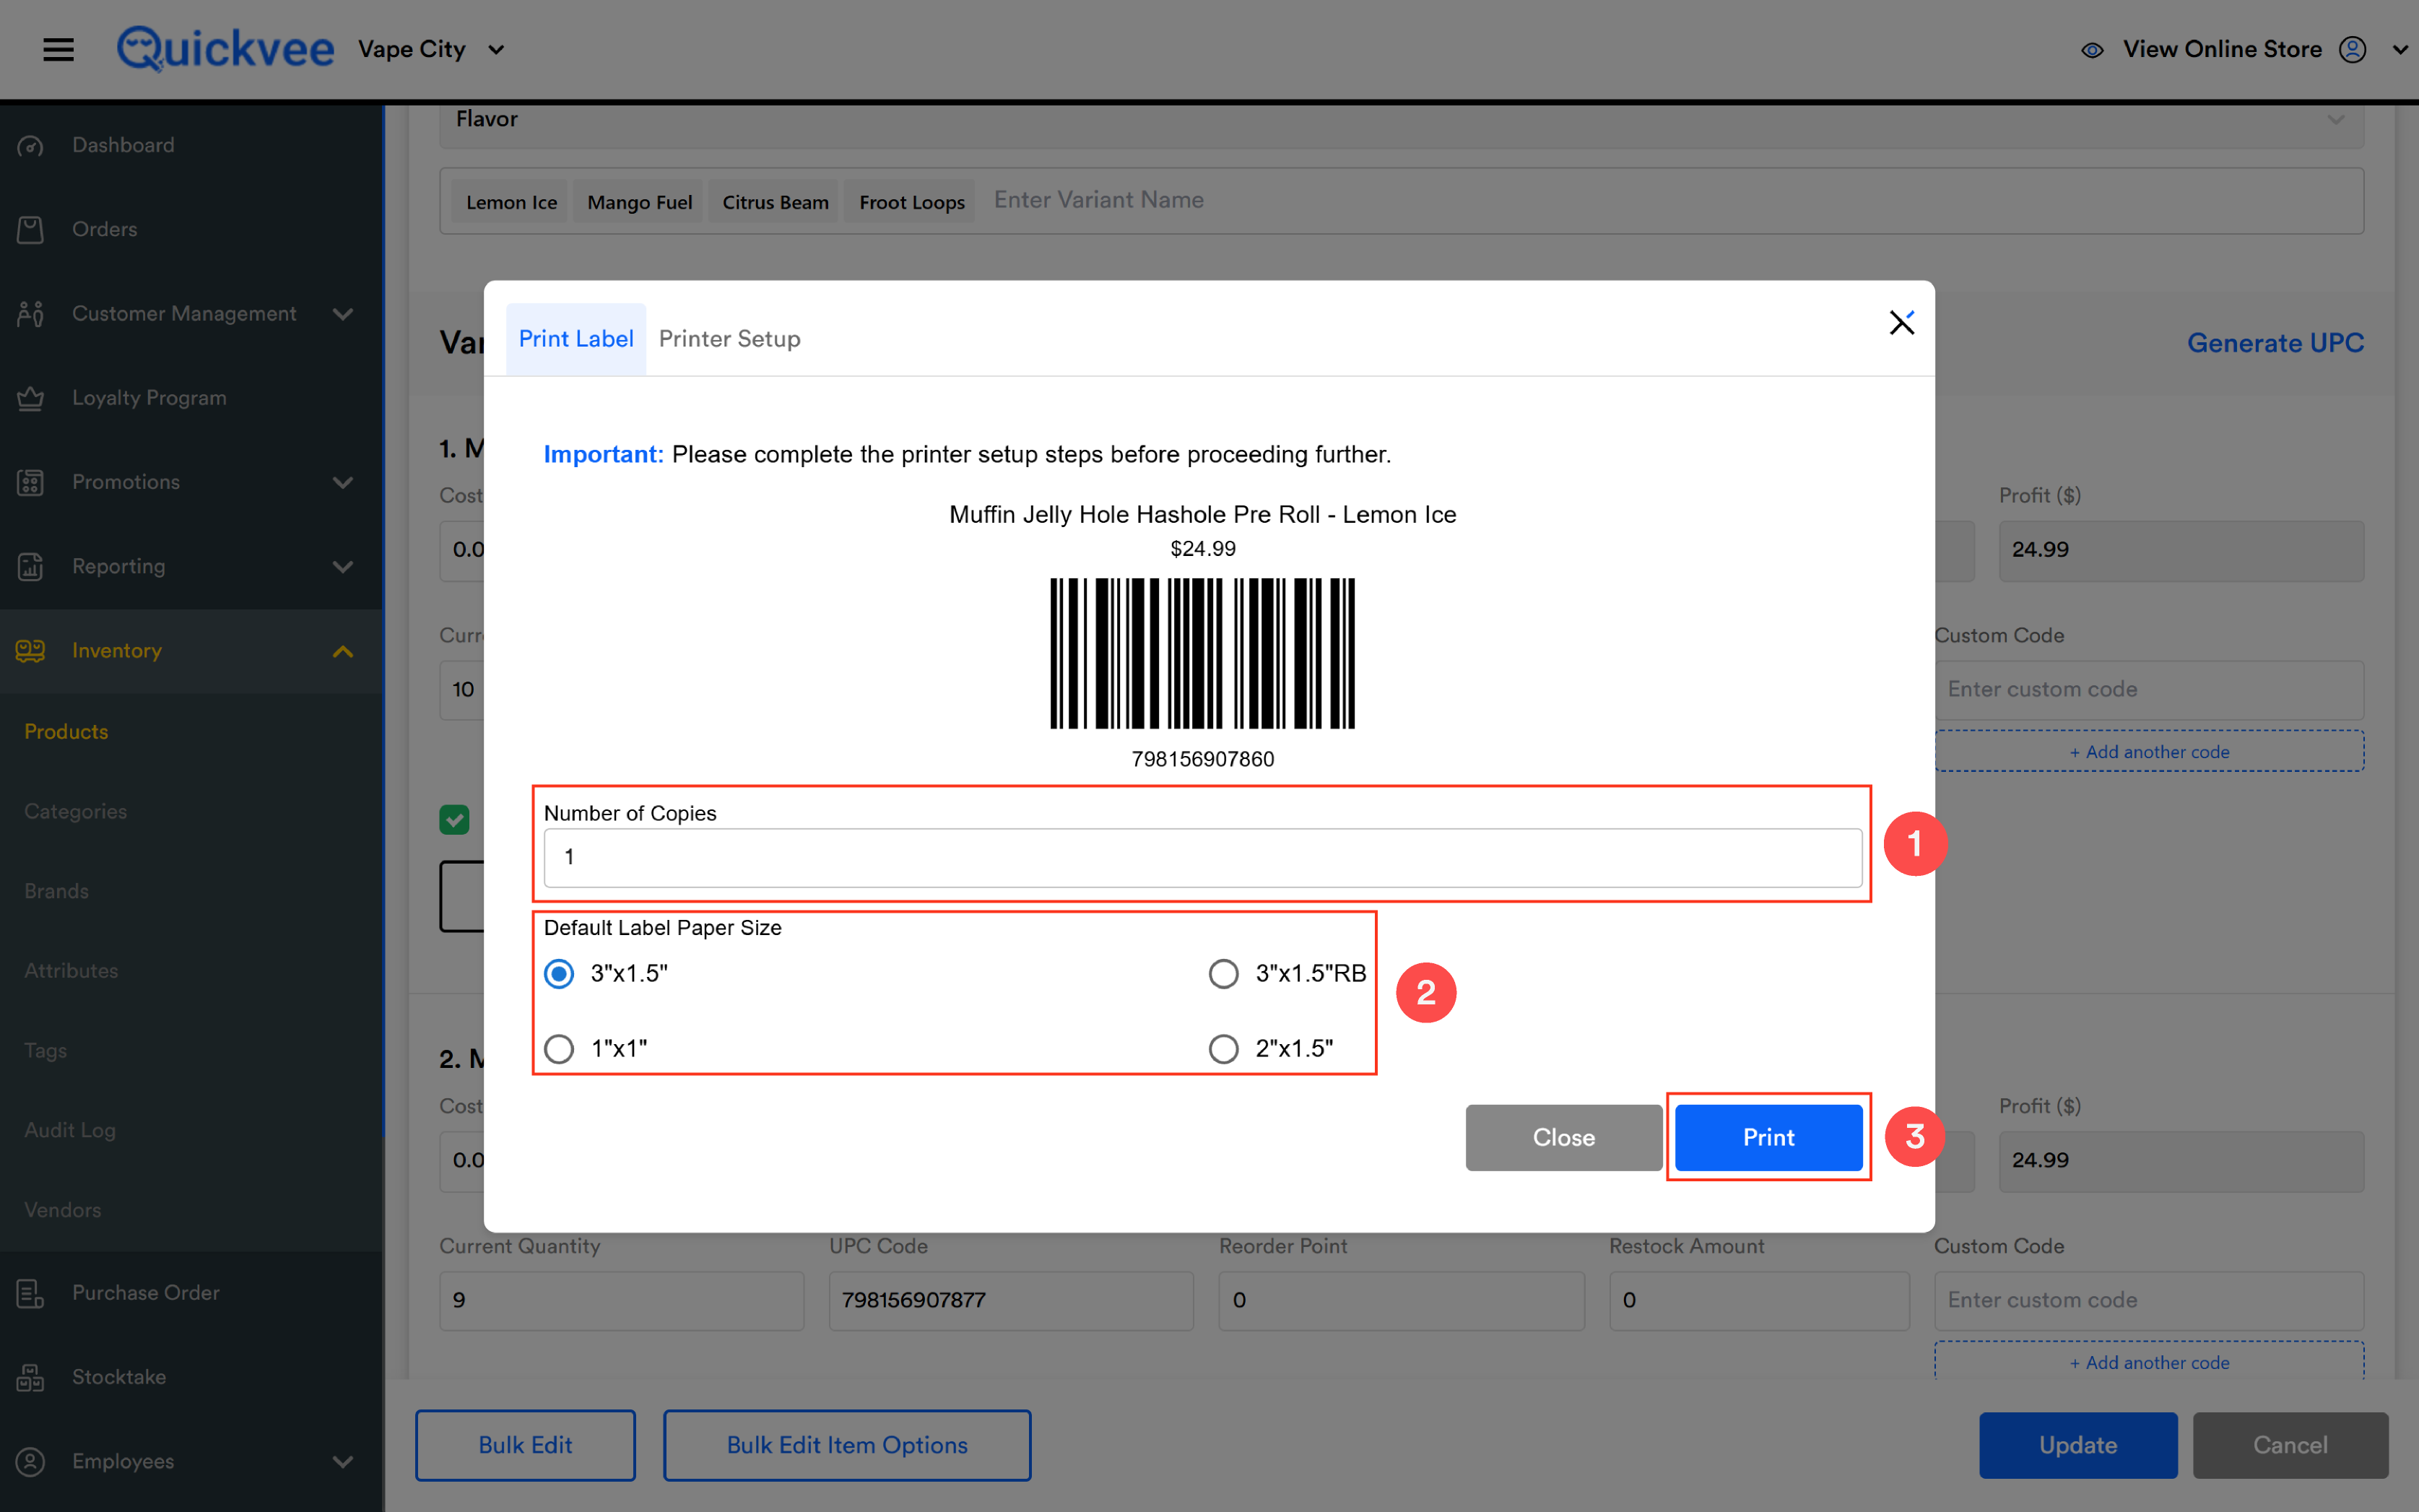
Task: Click UPC Code field with 798156907877
Action: 1011,1300
